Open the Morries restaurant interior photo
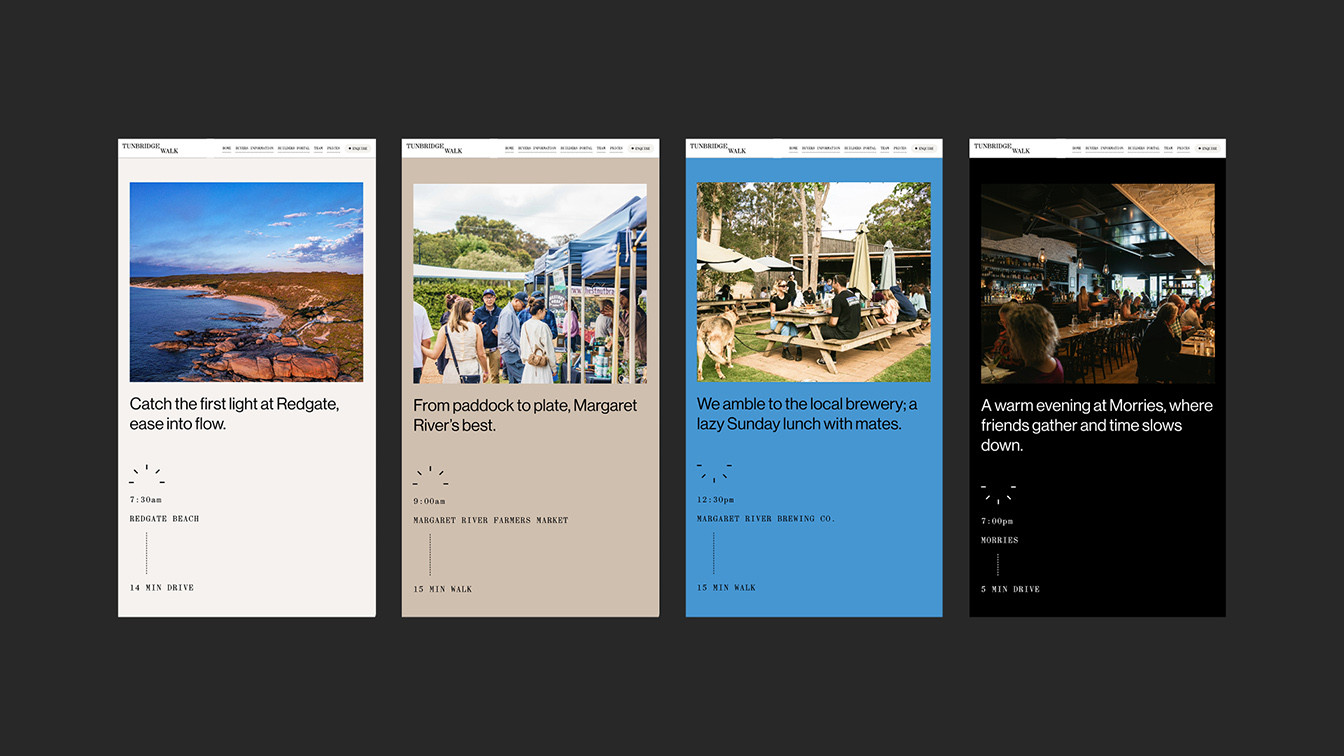This screenshot has height=756, width=1344. coord(1098,283)
